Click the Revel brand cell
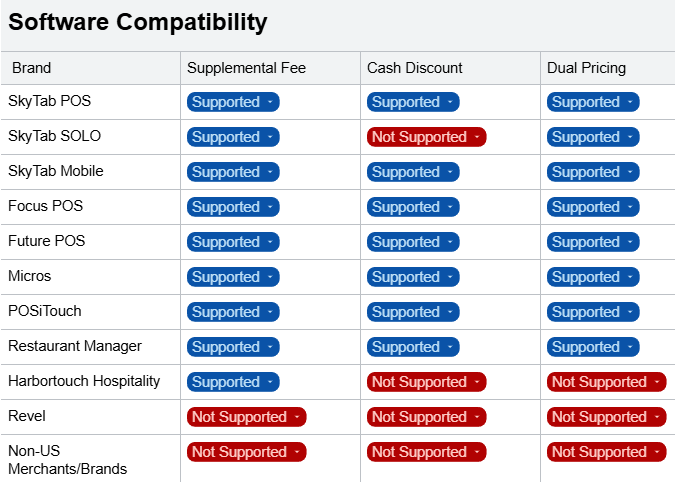675x482 pixels. 27,416
